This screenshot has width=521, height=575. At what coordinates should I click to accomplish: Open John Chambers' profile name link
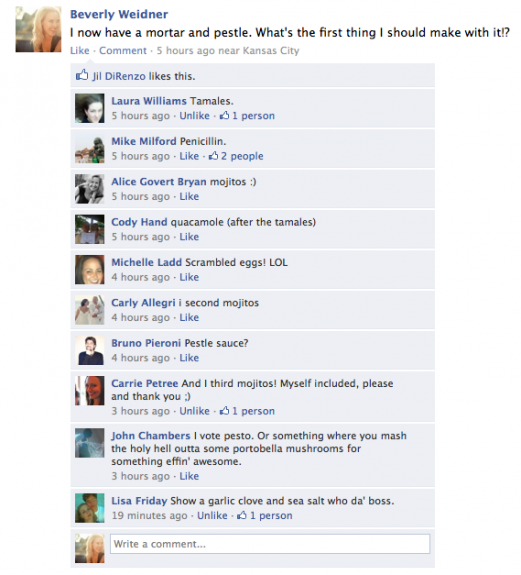click(151, 435)
